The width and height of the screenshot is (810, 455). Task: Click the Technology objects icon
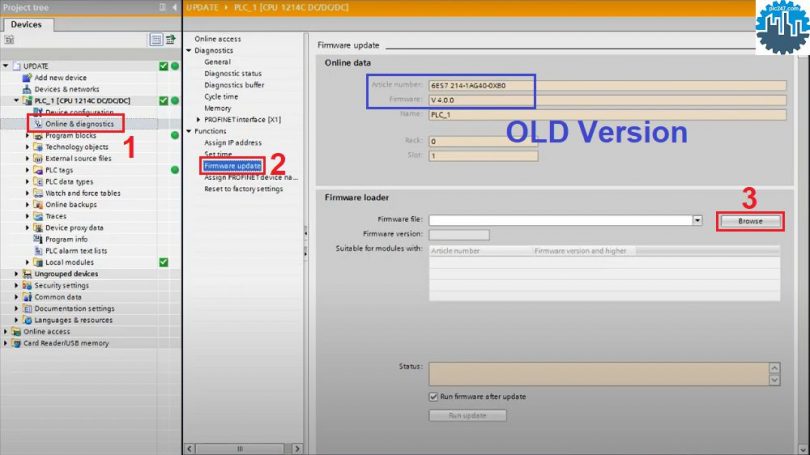(x=38, y=147)
